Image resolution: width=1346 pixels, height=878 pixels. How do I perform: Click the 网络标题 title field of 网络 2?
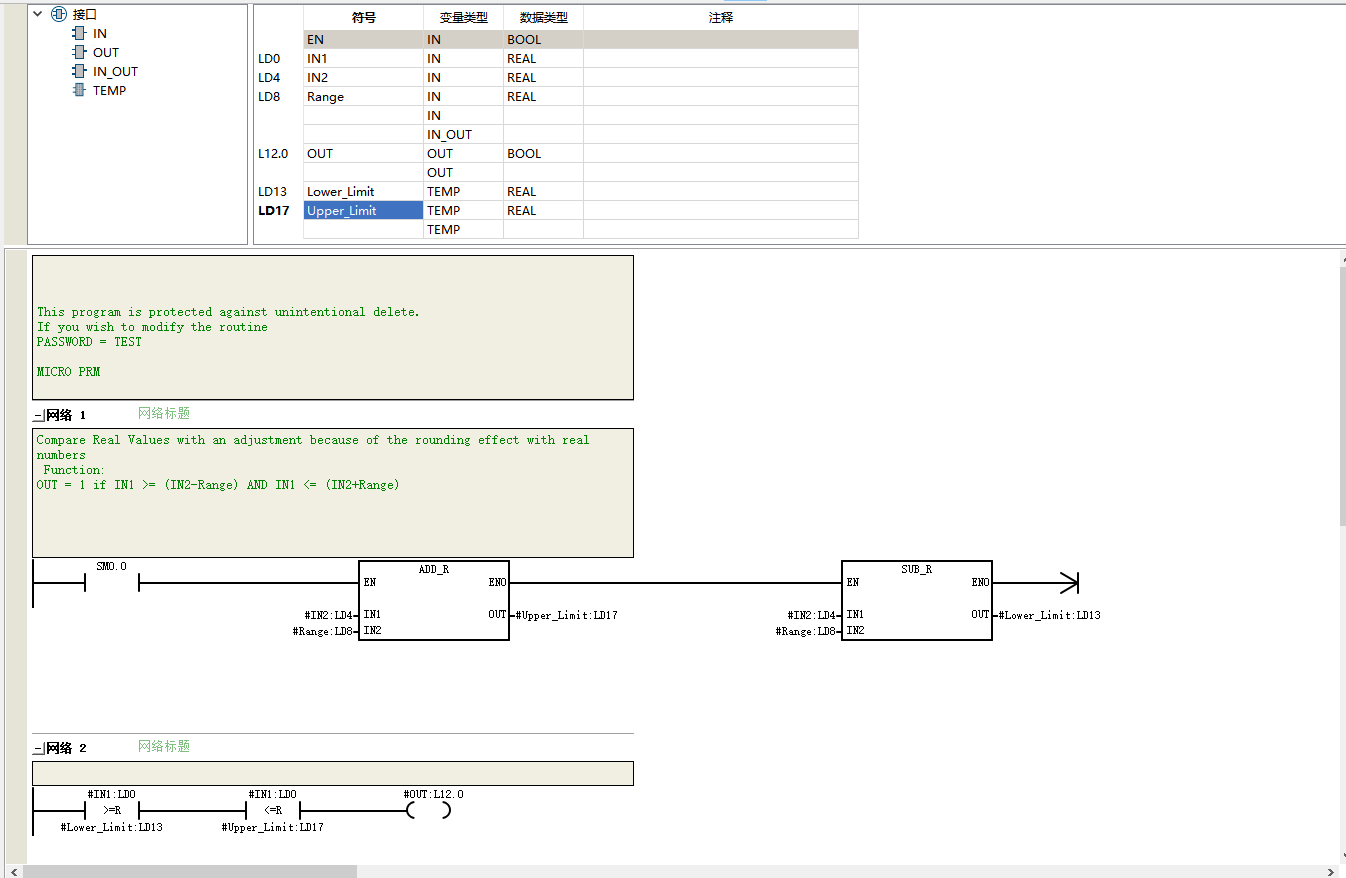coord(164,747)
